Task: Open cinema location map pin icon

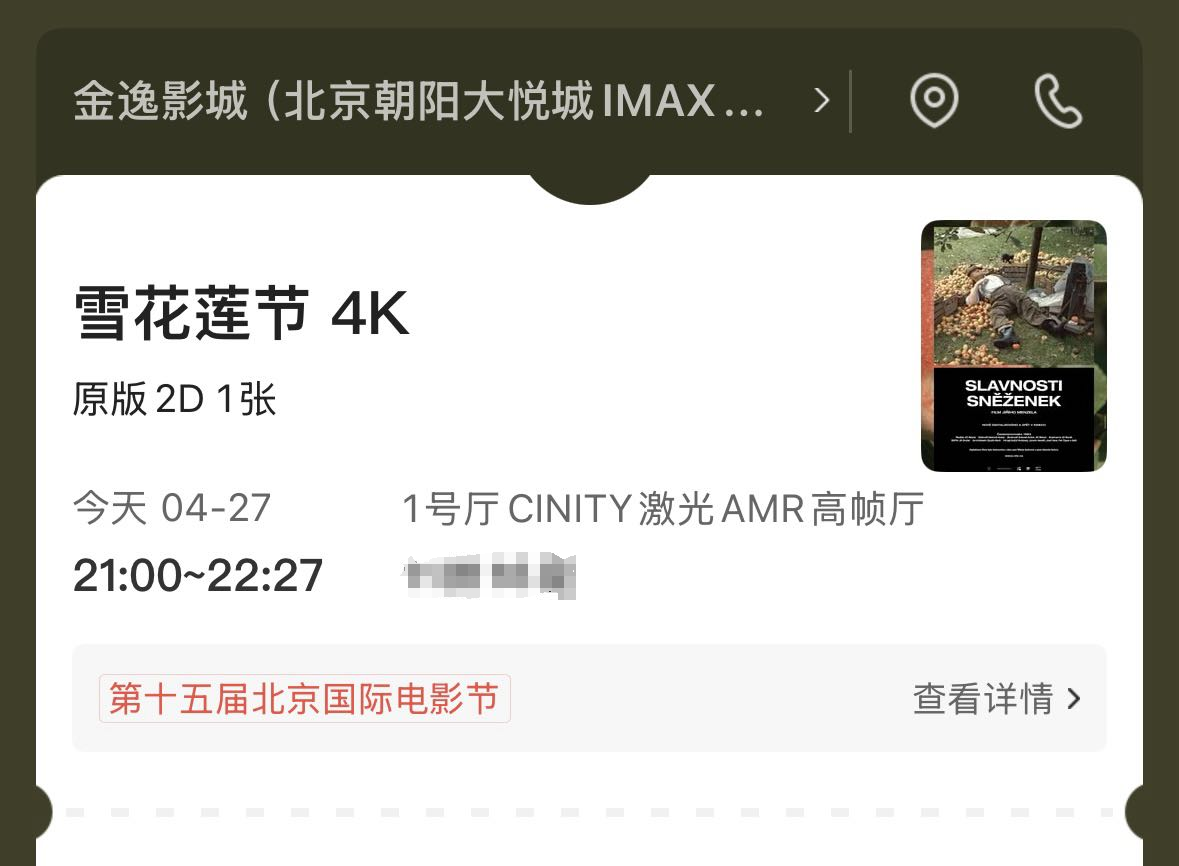Action: click(x=934, y=101)
